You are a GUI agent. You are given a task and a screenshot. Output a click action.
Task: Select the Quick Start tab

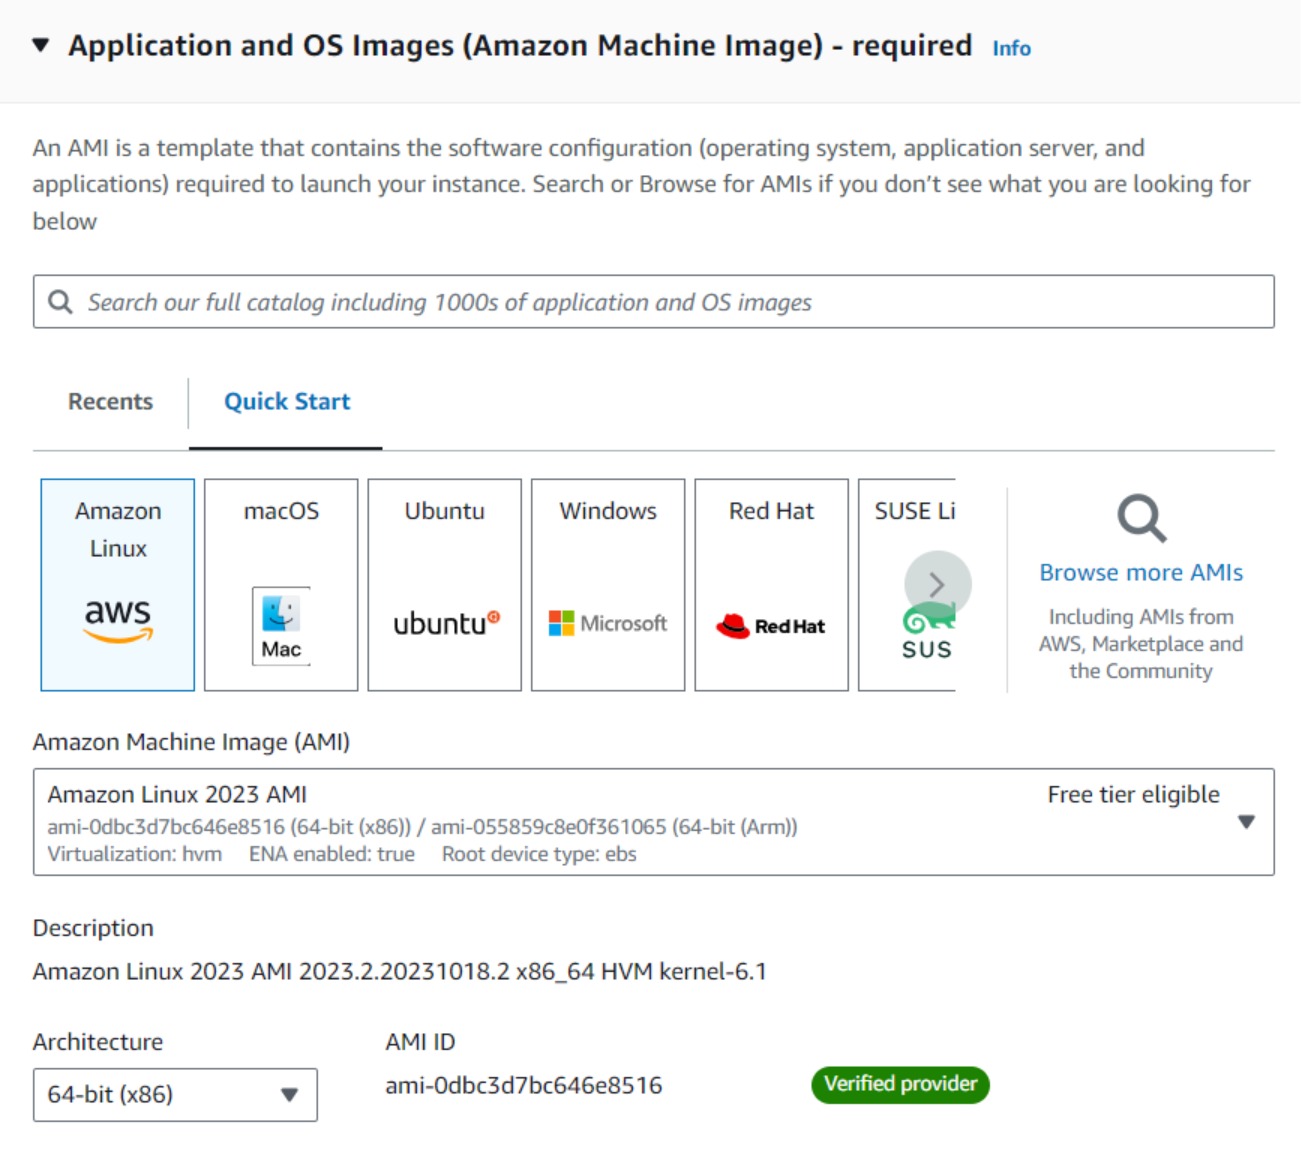(x=287, y=402)
